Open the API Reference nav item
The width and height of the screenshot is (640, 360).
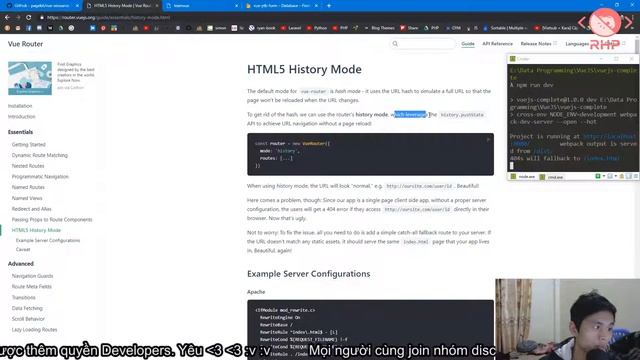point(497,44)
